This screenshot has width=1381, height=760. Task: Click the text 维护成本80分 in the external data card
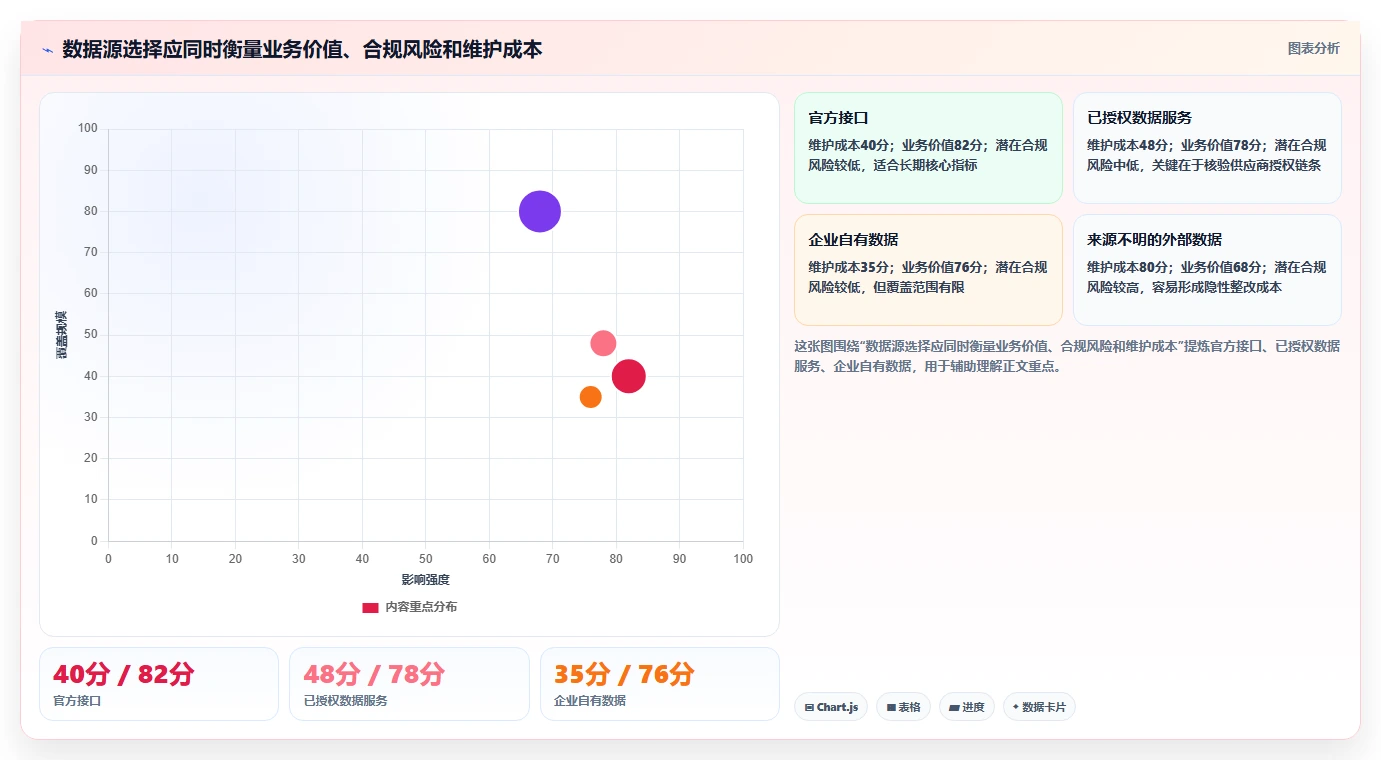[1127, 267]
